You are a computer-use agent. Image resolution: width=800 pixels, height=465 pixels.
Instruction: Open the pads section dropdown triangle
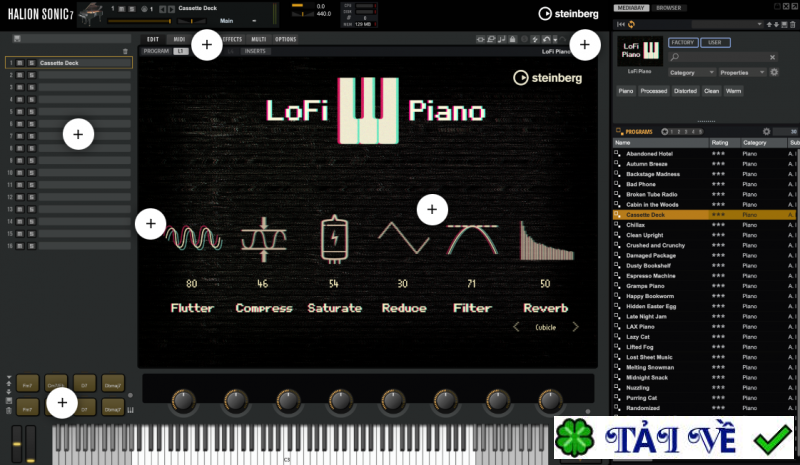click(9, 377)
